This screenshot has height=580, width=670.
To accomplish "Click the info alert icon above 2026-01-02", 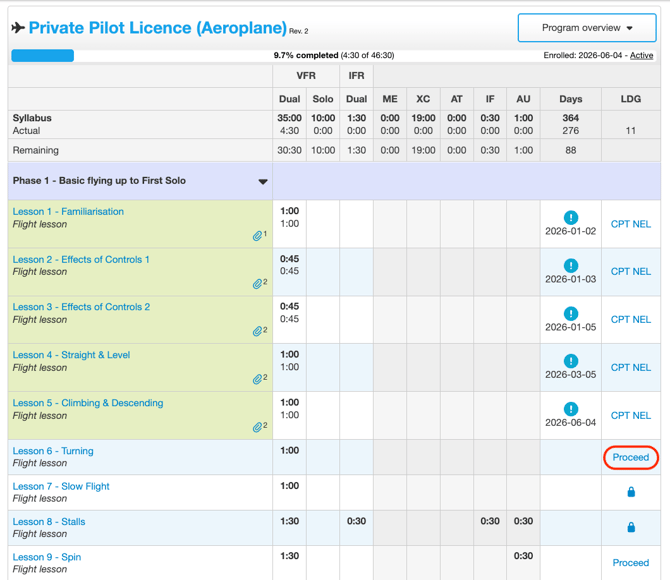I will [571, 218].
